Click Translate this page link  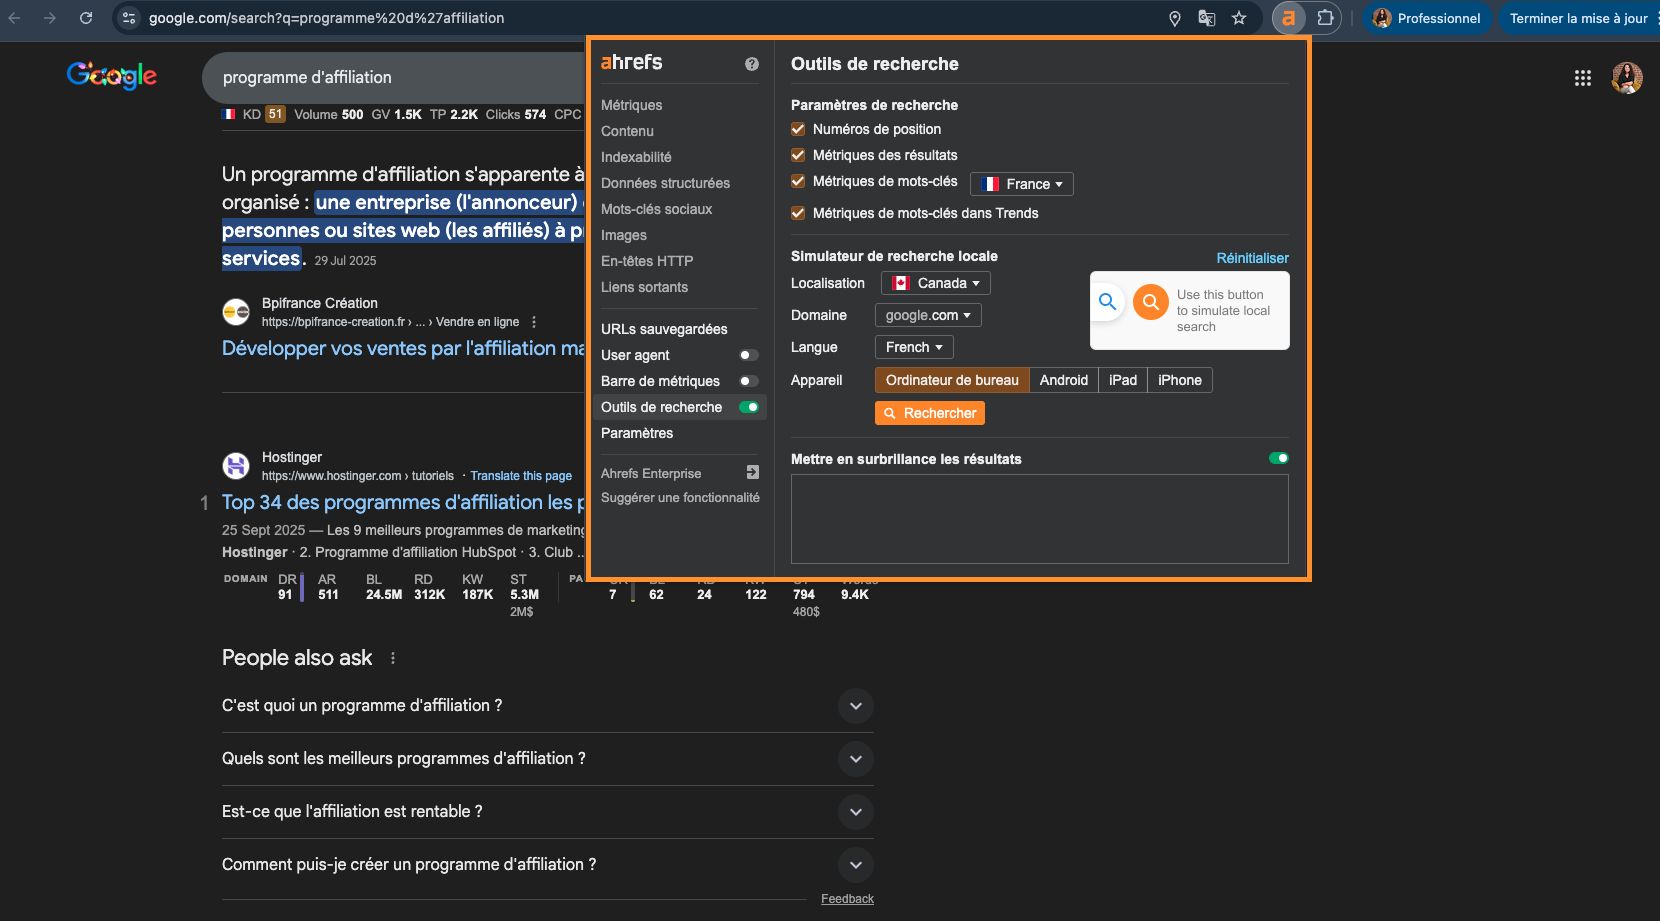tap(521, 476)
